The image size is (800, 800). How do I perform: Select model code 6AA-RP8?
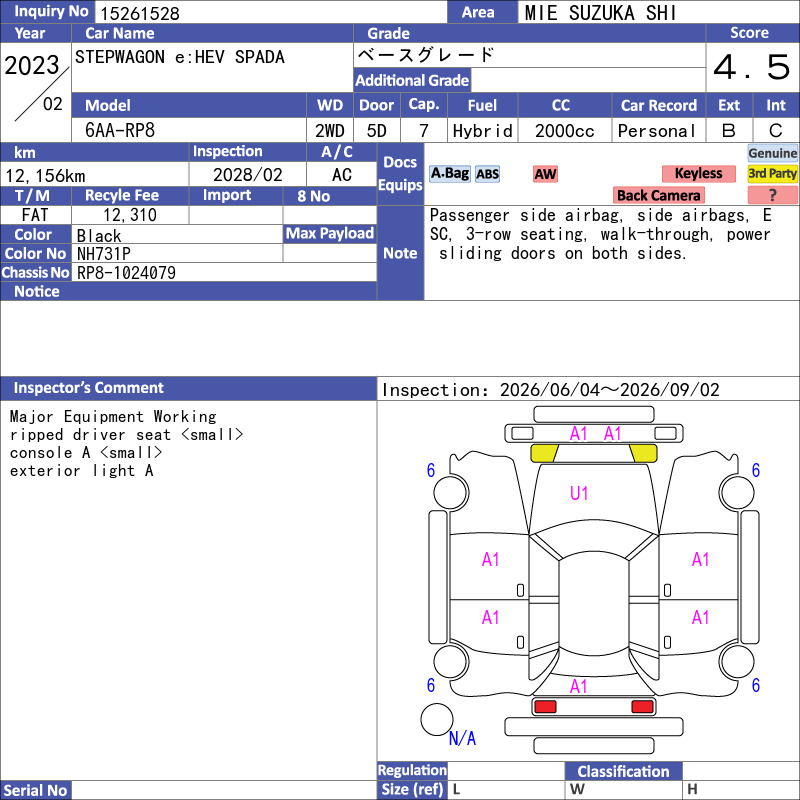coord(120,131)
